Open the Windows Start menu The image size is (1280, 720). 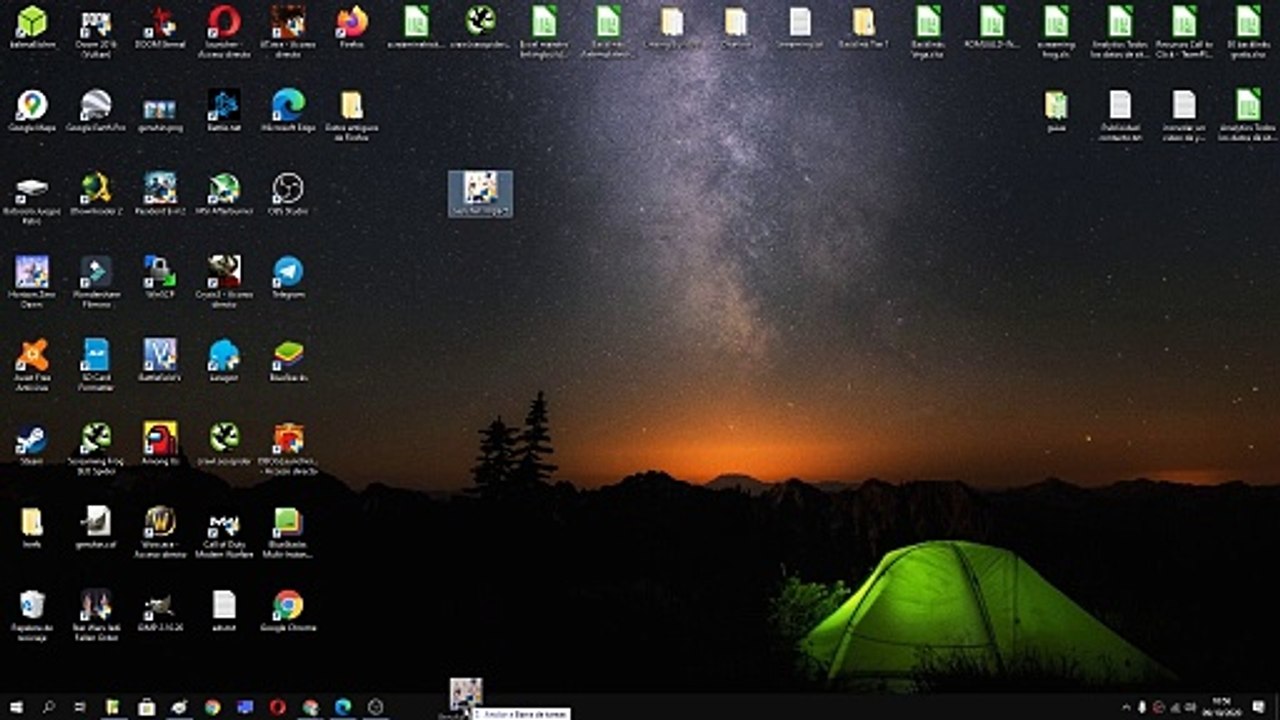[16, 707]
